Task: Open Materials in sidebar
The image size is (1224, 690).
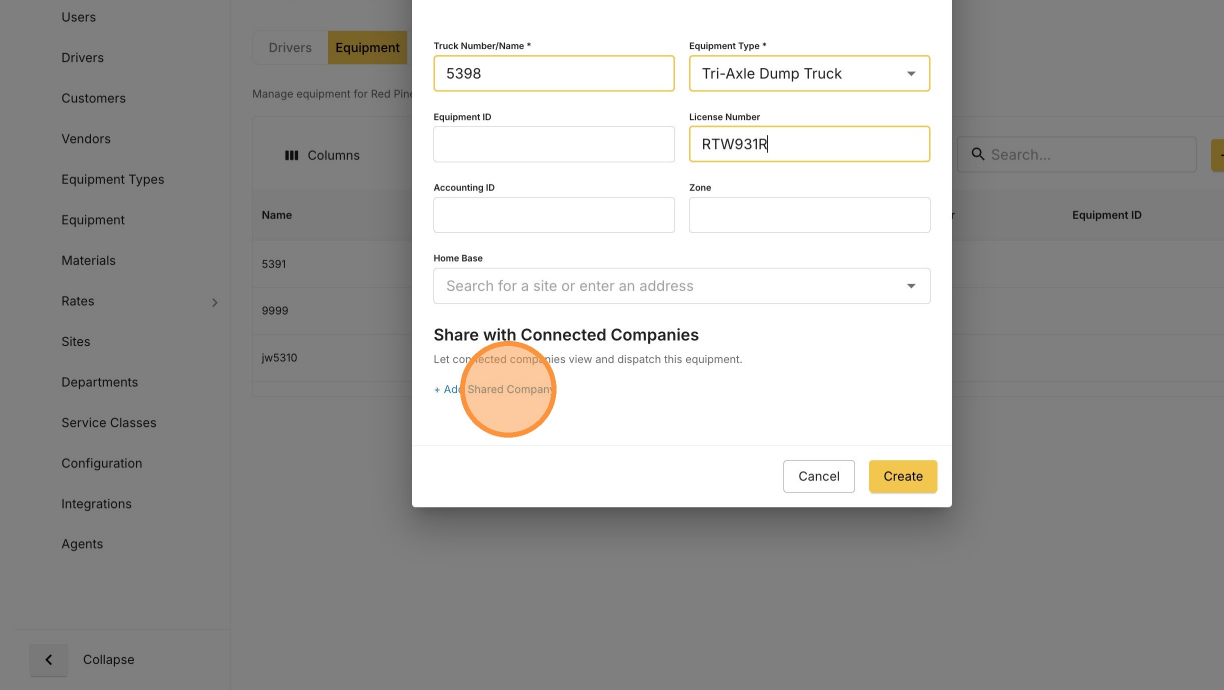Action: point(88,261)
